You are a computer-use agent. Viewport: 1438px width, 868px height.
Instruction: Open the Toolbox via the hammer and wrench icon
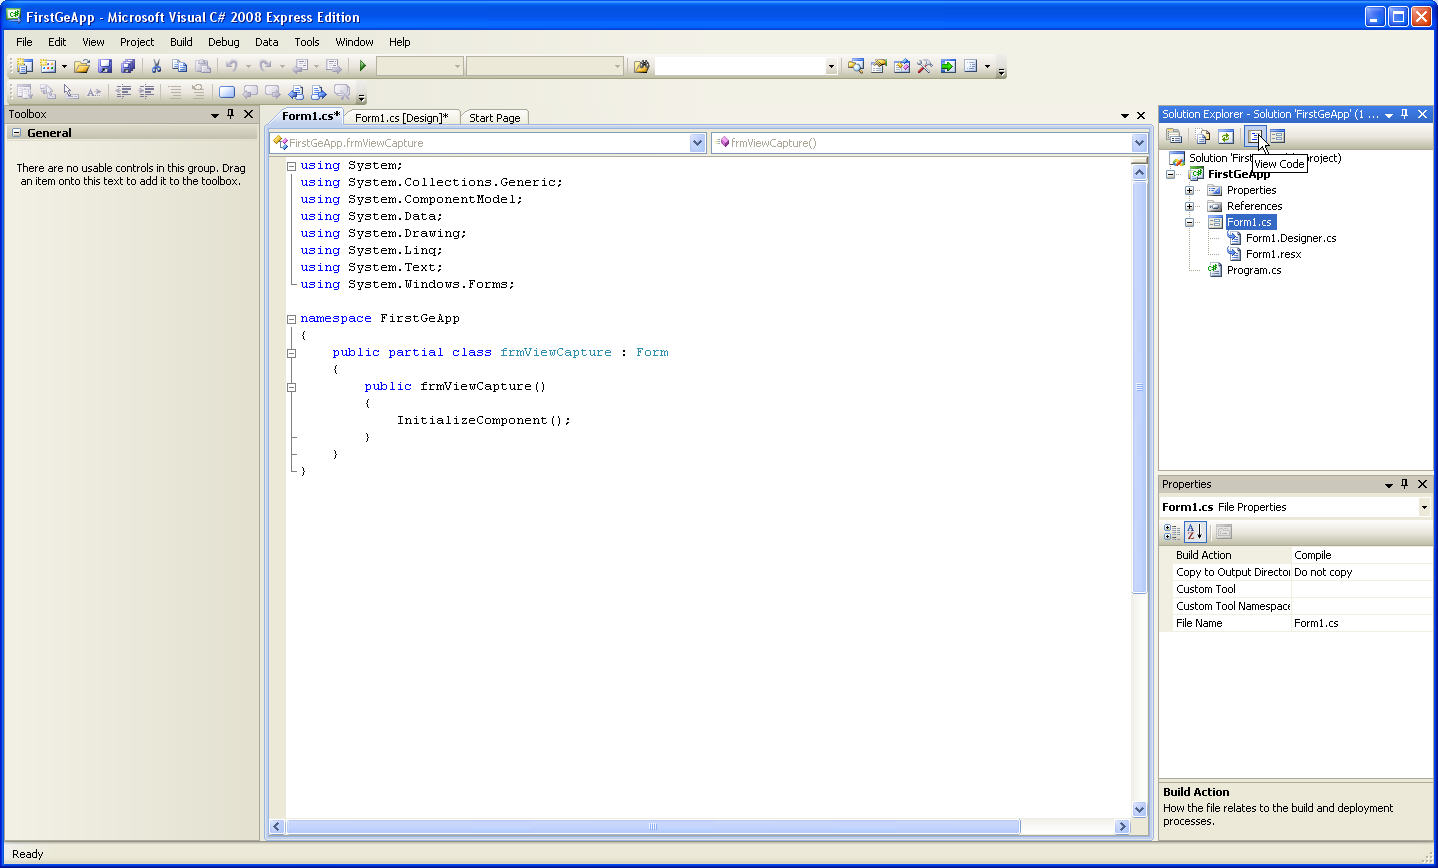coord(925,66)
